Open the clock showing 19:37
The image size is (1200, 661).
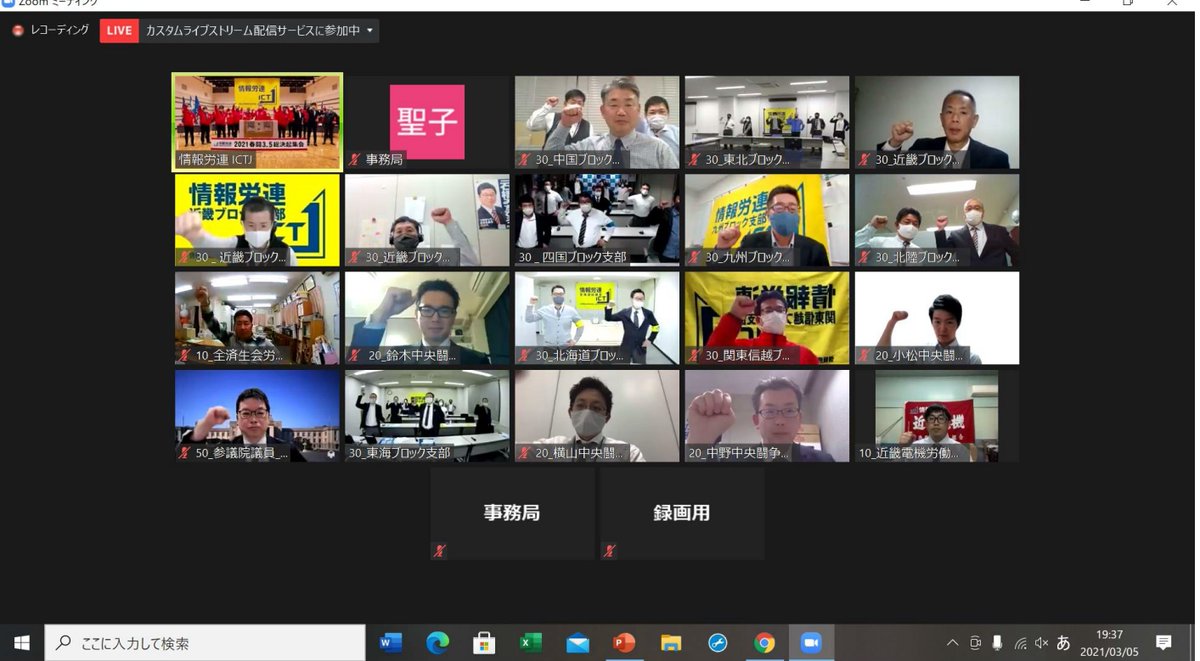coord(1109,643)
